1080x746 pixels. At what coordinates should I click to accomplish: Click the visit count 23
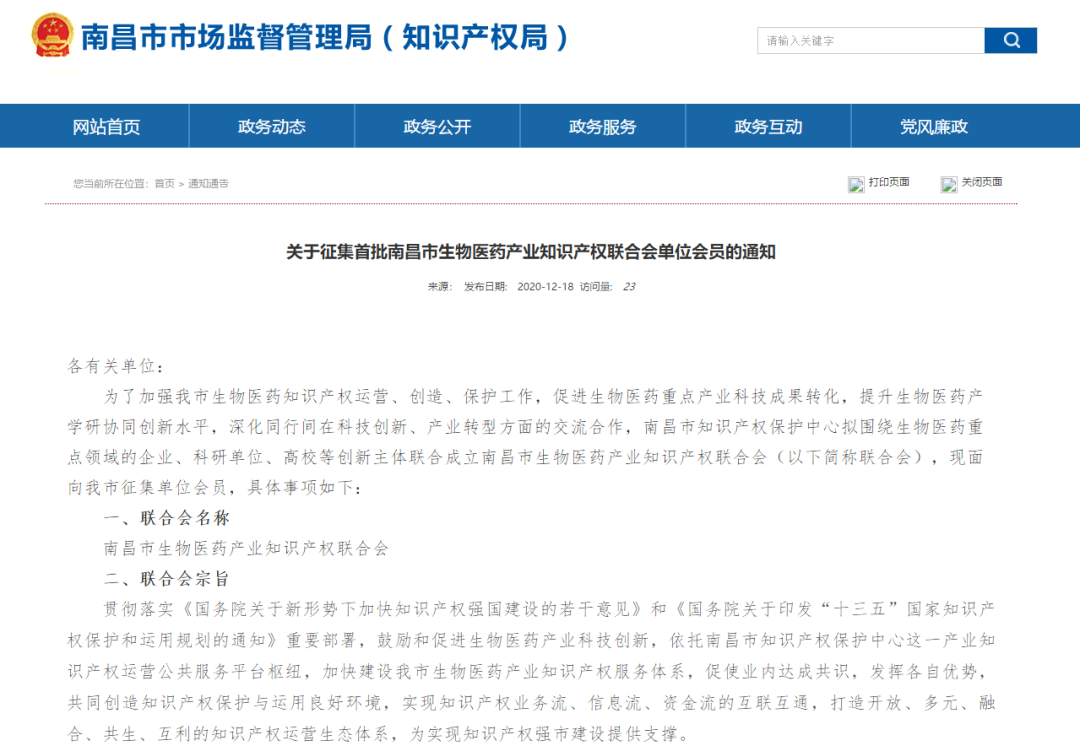pyautogui.click(x=629, y=287)
